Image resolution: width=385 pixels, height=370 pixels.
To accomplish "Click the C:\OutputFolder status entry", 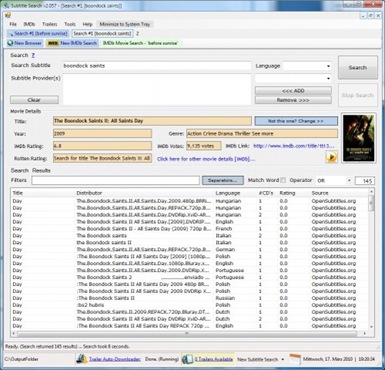I will 22,359.
